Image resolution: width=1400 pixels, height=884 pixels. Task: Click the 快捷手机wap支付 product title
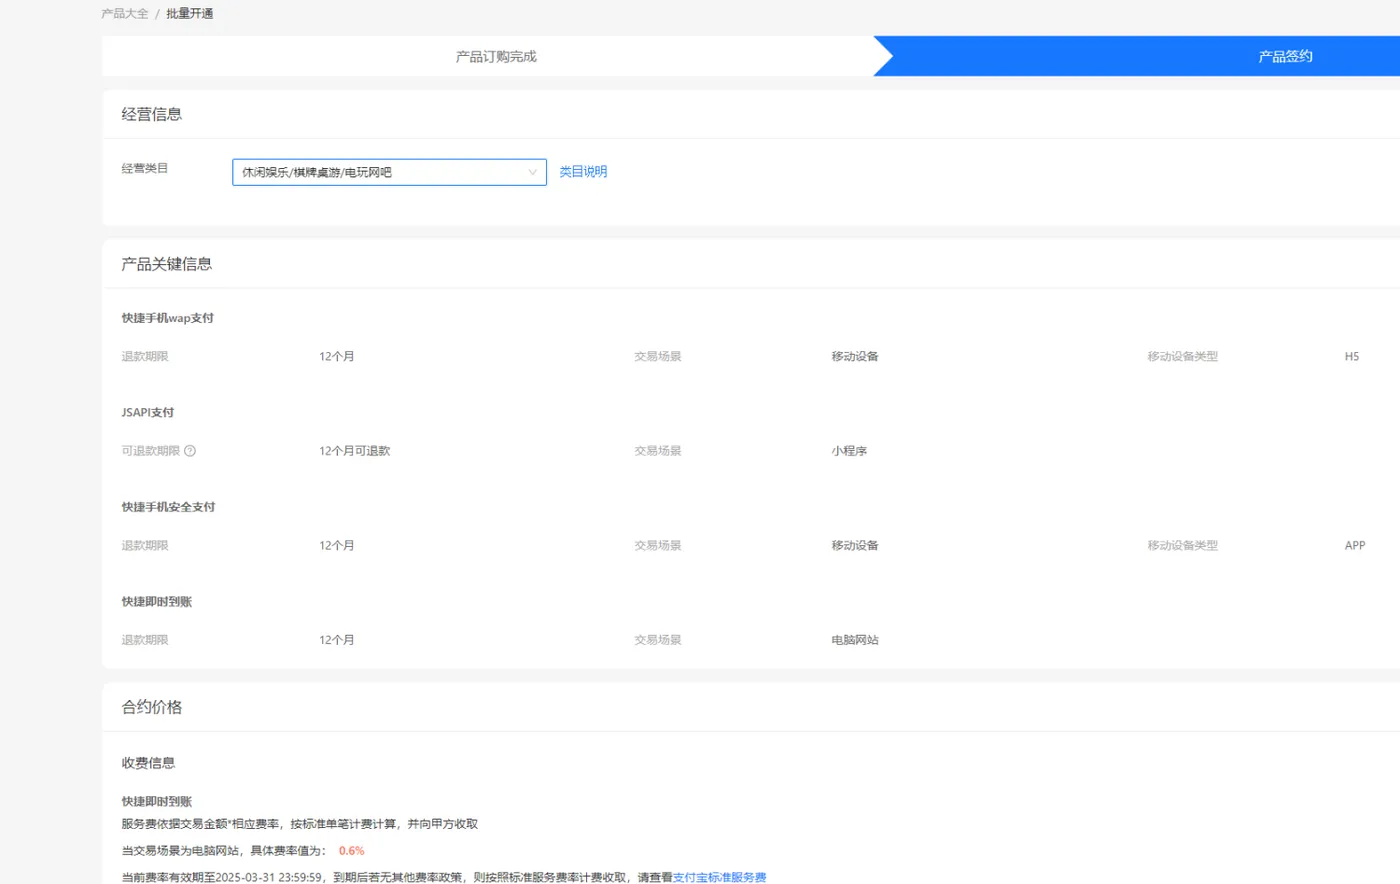(x=168, y=318)
